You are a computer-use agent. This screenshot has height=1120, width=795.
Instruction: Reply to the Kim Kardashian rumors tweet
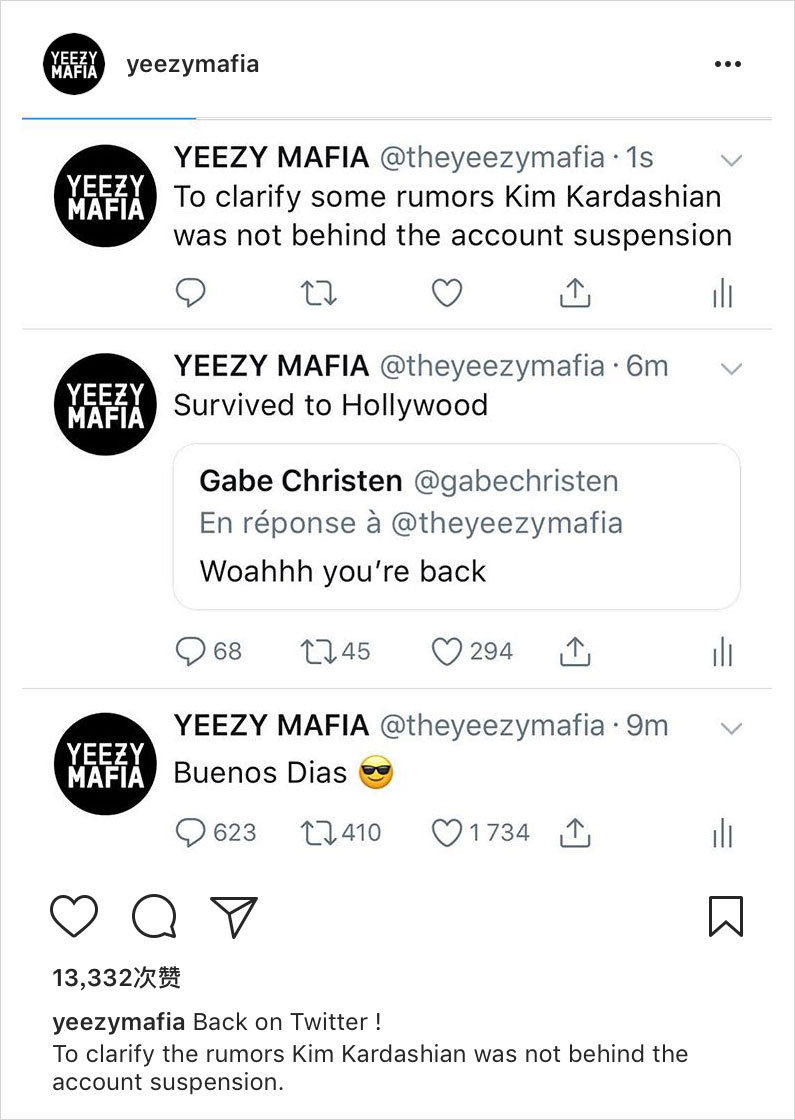[190, 292]
